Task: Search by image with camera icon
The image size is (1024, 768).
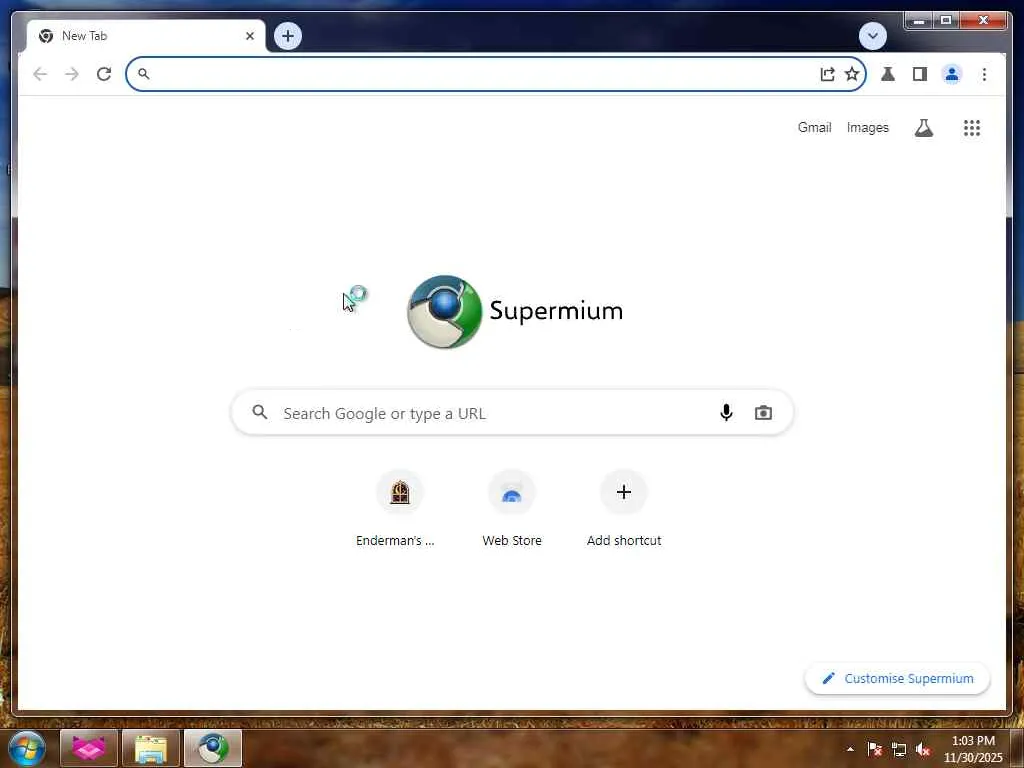Action: pos(763,413)
